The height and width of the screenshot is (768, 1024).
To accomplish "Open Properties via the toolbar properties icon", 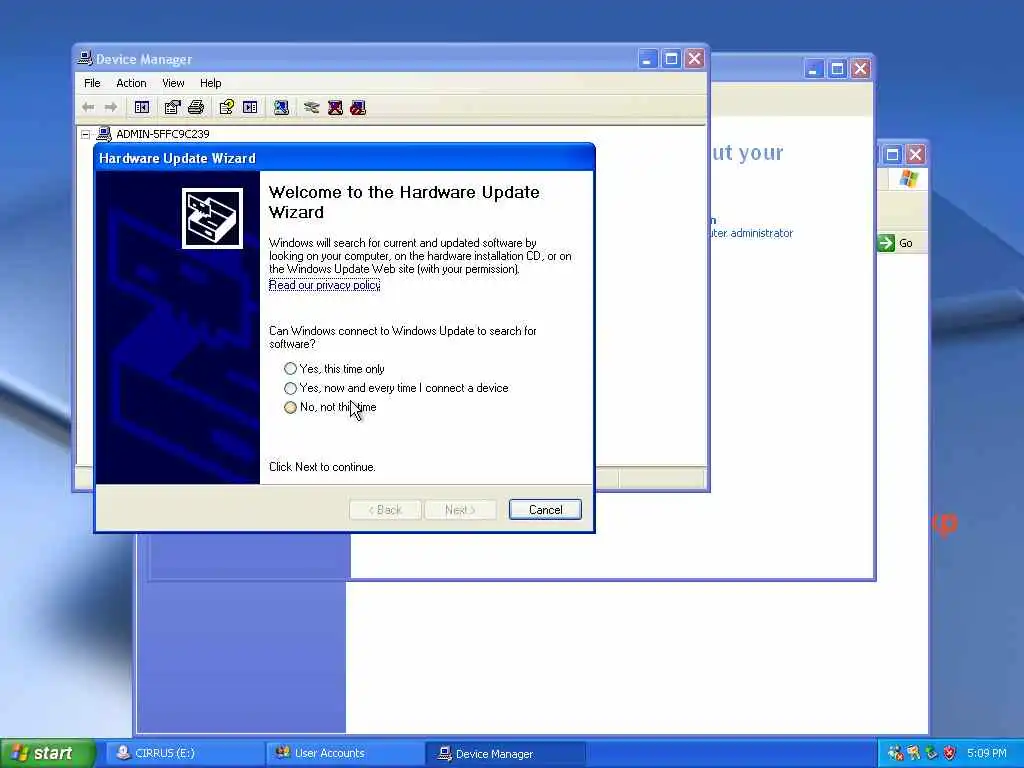I will click(x=172, y=107).
